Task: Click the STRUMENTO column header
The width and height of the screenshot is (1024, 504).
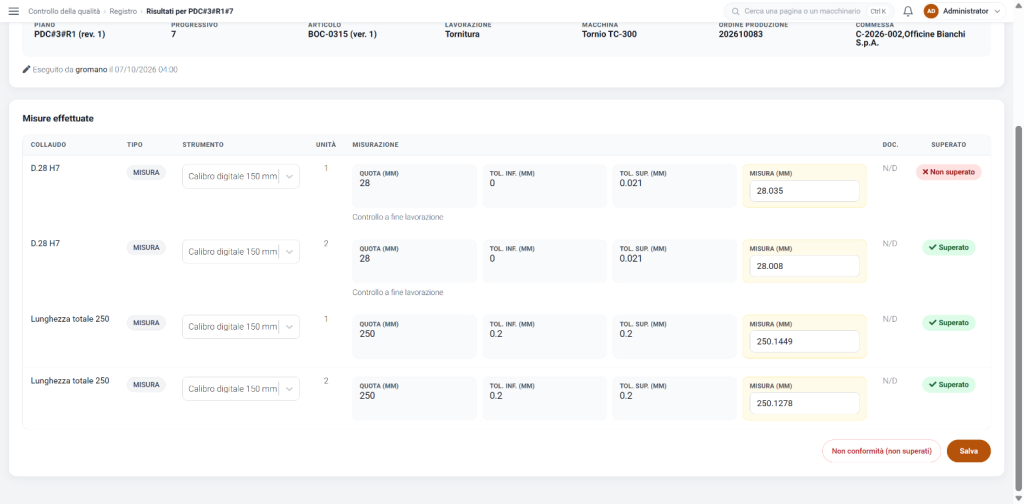Action: [x=203, y=144]
